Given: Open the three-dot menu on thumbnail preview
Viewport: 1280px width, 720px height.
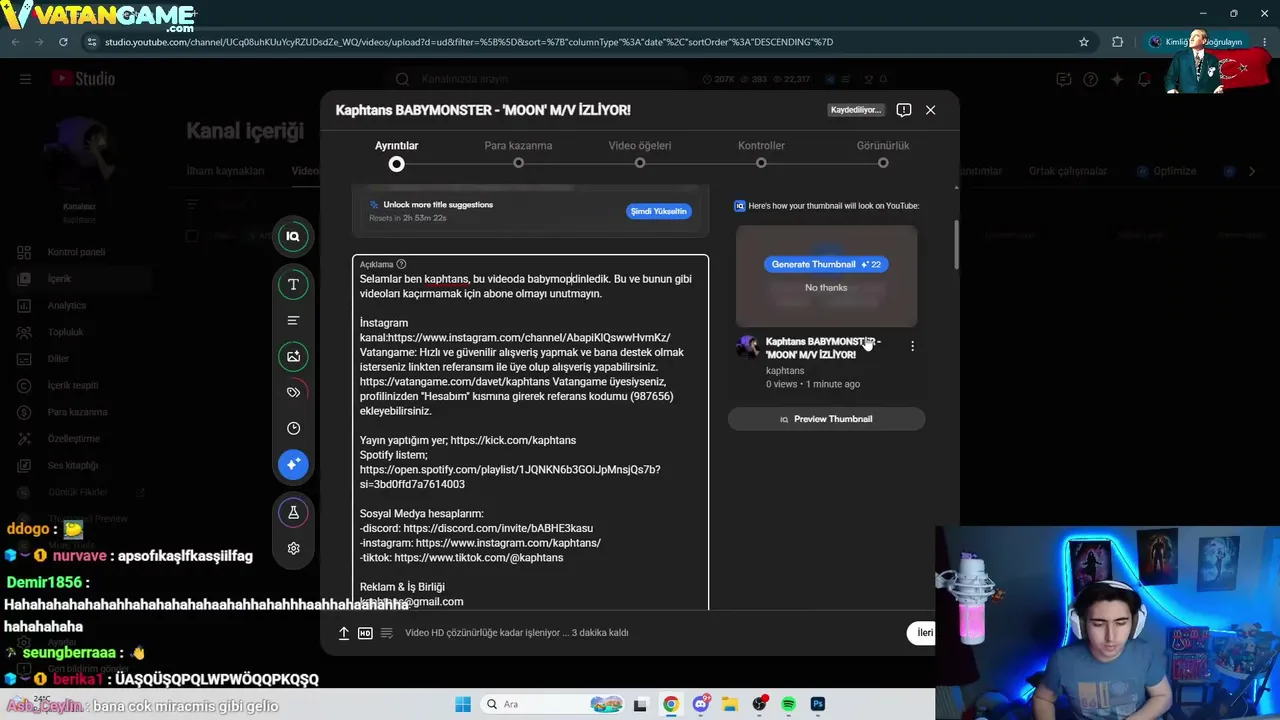Looking at the screenshot, I should click(912, 346).
